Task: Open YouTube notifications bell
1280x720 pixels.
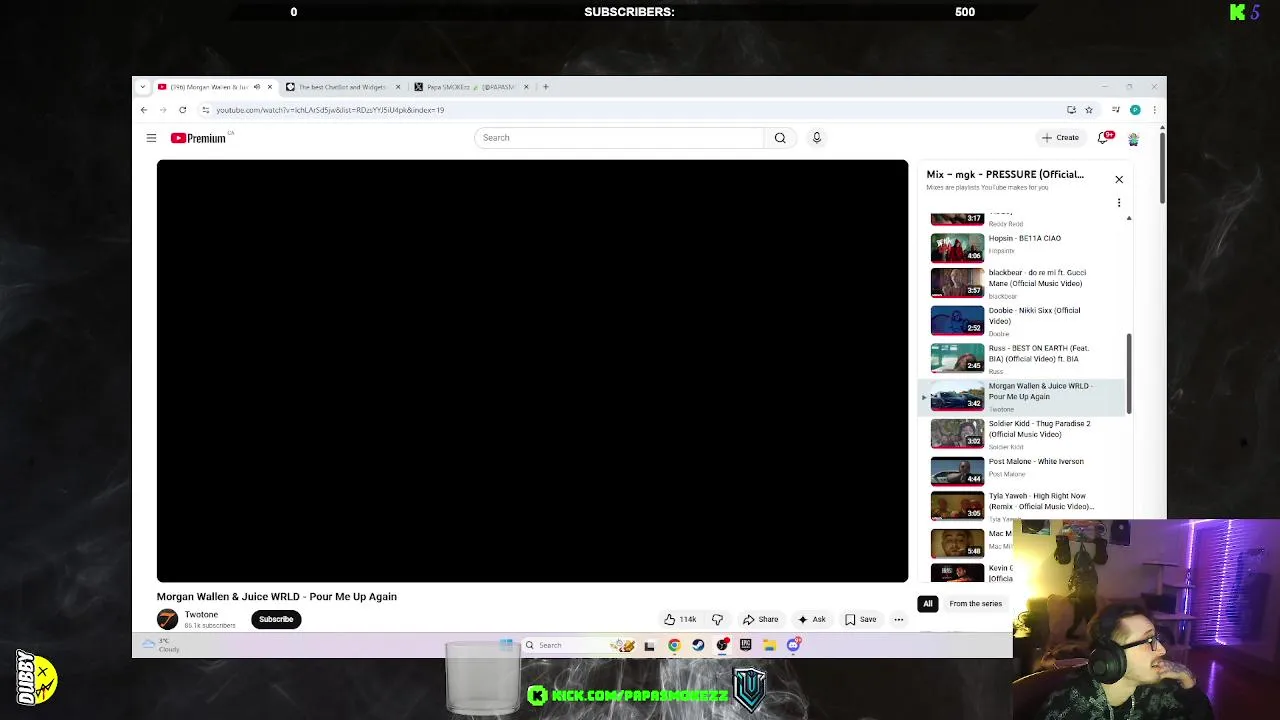Action: (x=1105, y=138)
